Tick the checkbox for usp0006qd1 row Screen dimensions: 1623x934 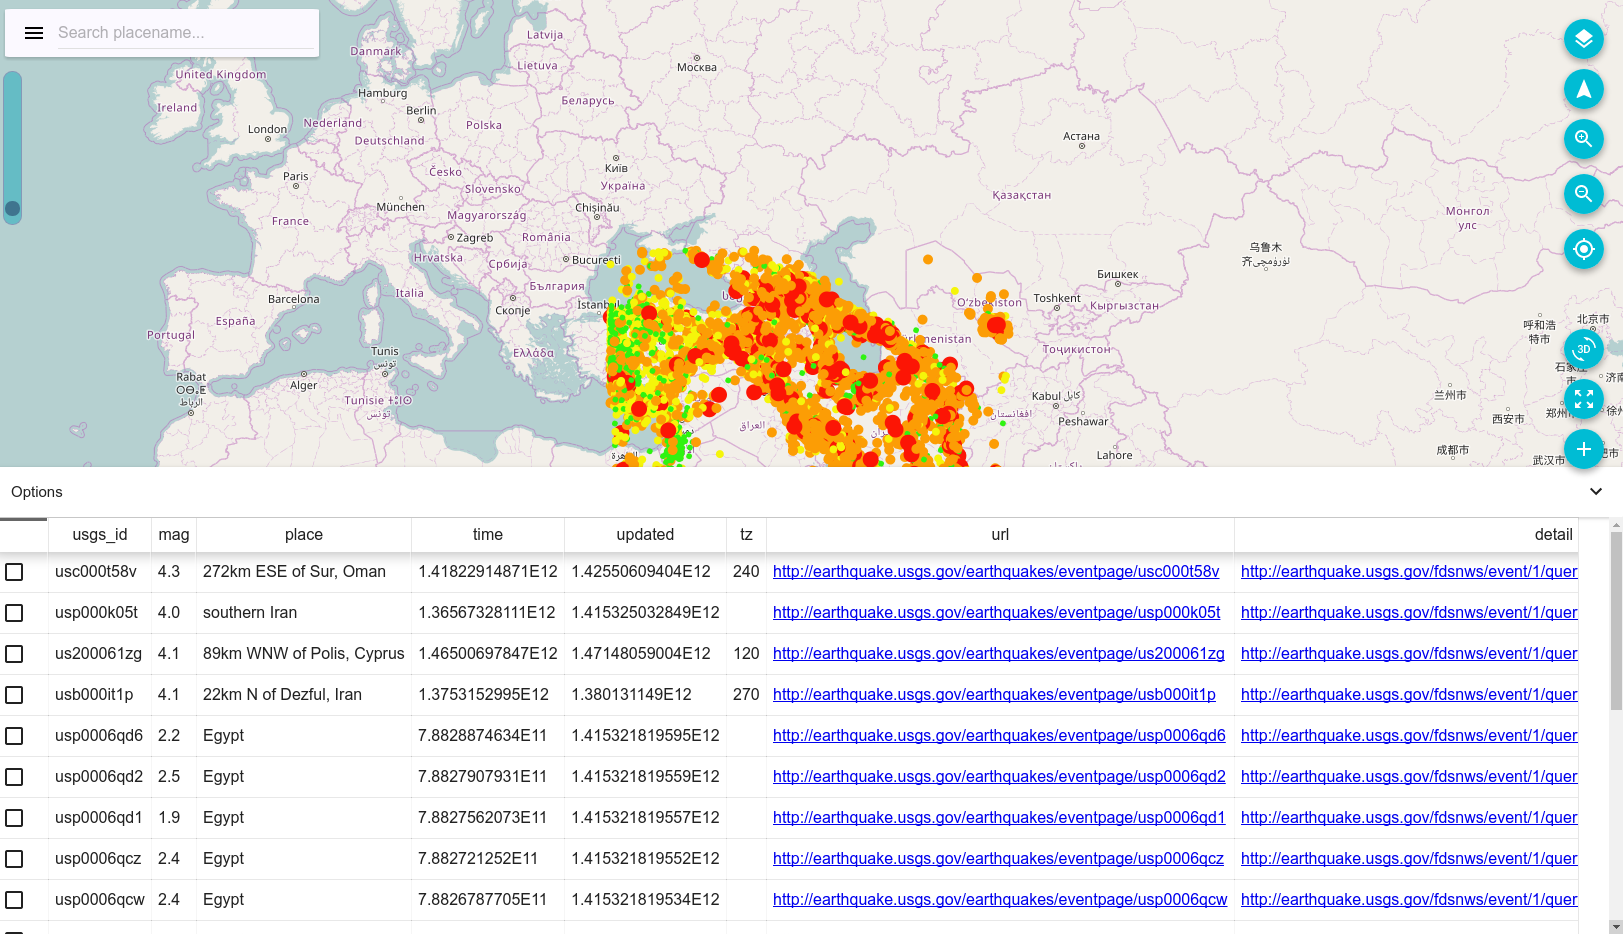pyautogui.click(x=14, y=818)
